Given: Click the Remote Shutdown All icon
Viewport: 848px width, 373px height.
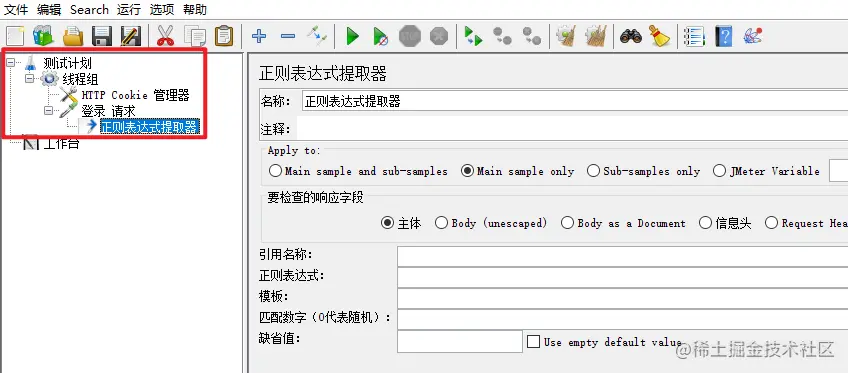Looking at the screenshot, I should [532, 36].
